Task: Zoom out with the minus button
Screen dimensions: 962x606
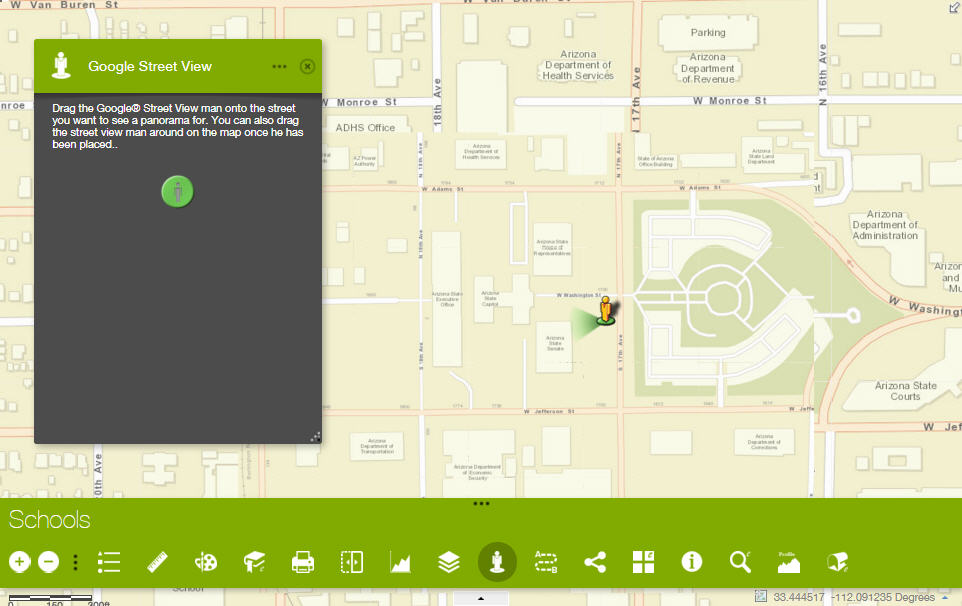Action: [x=48, y=562]
